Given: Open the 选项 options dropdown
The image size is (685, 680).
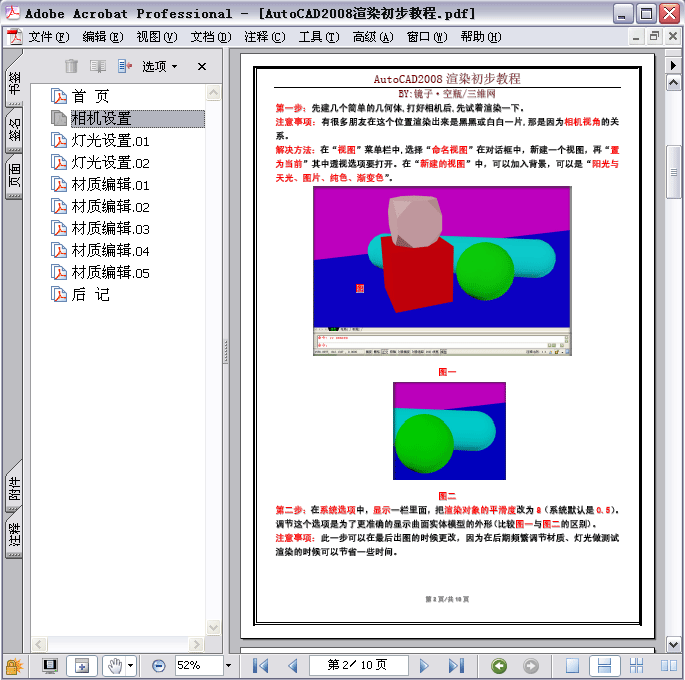Looking at the screenshot, I should [160, 66].
